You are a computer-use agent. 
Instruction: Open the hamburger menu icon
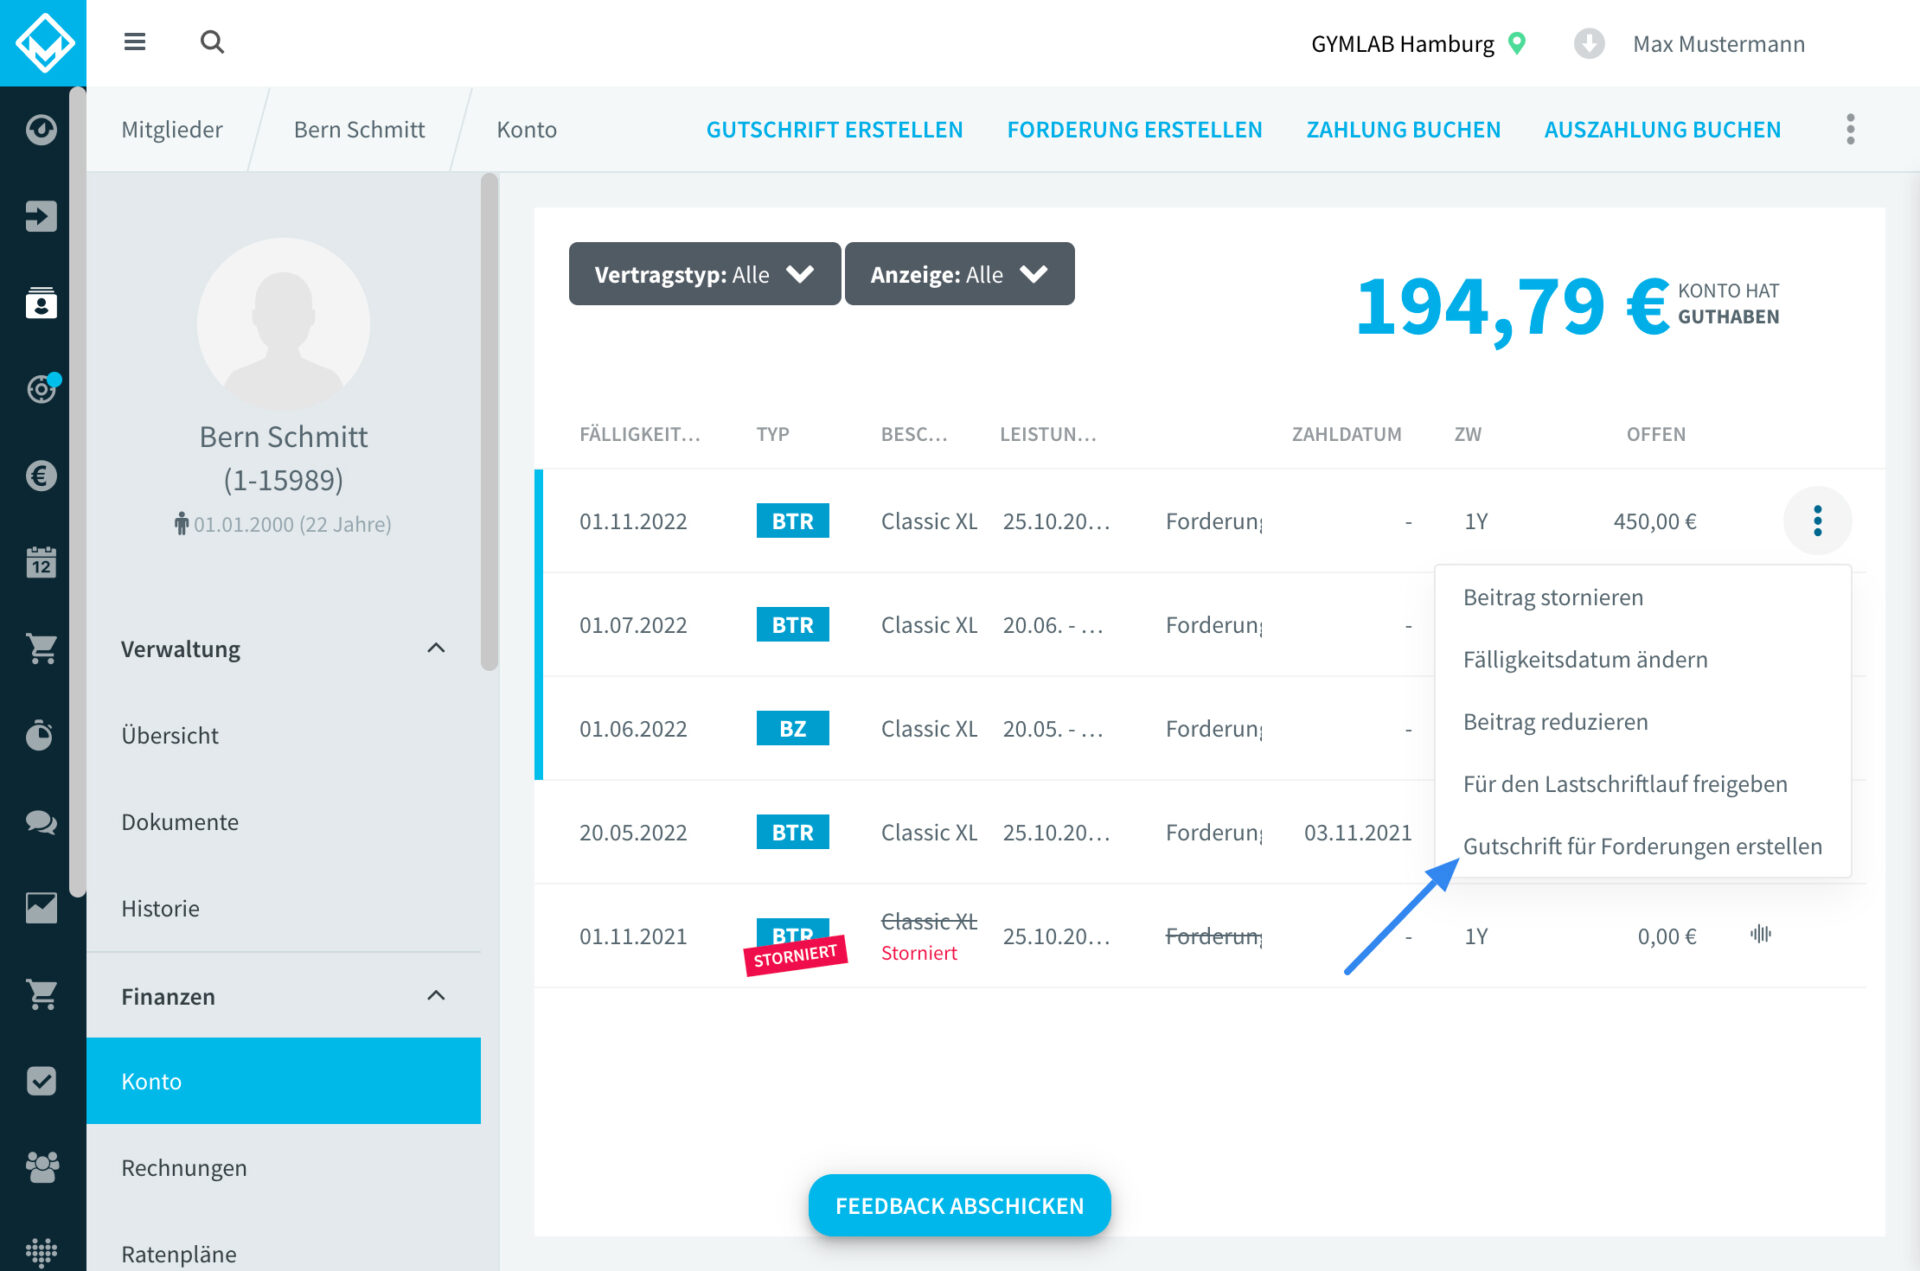[x=135, y=42]
